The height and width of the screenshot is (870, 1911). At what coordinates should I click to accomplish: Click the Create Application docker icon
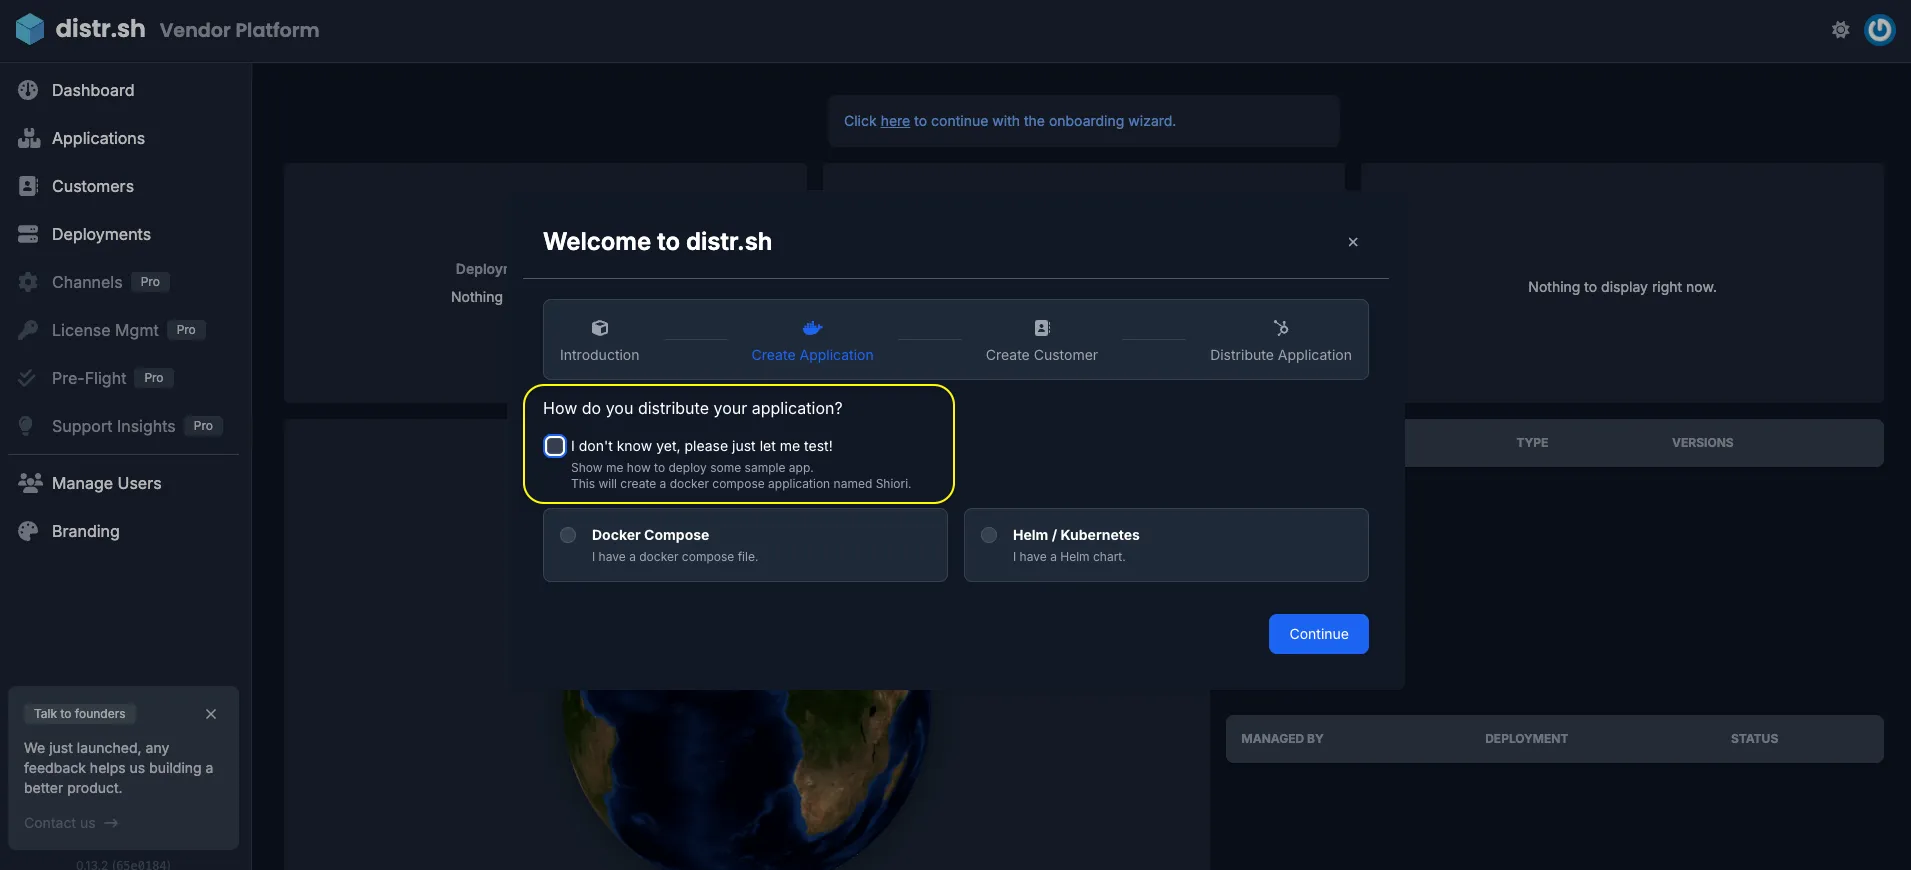(x=812, y=328)
